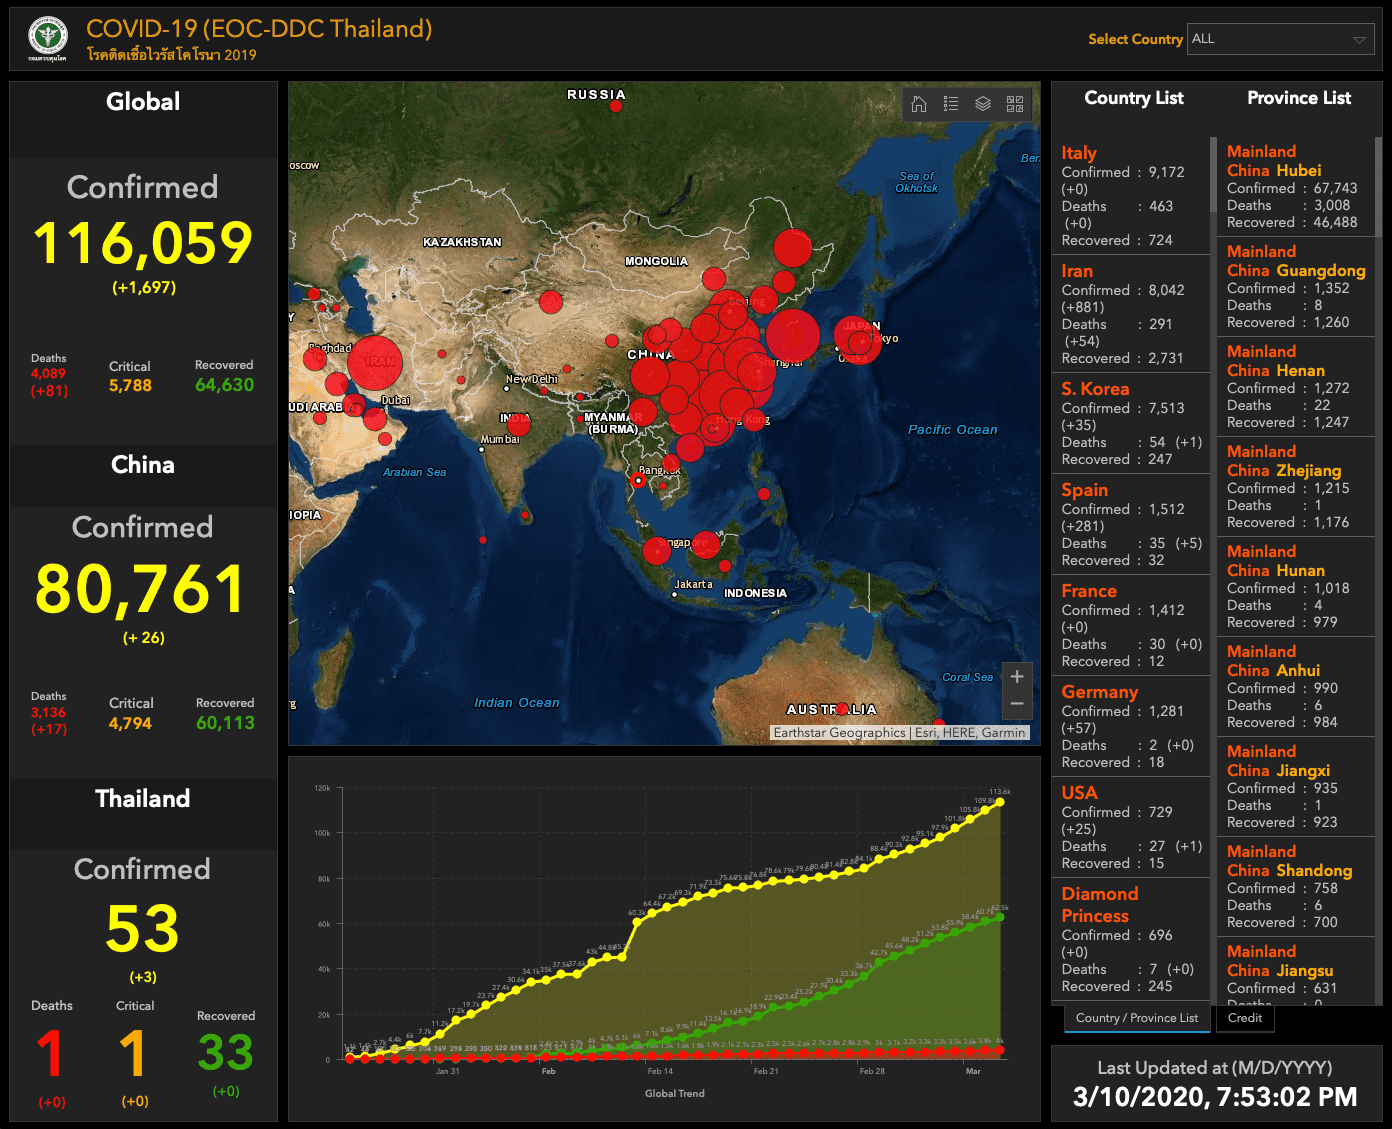Zoom out with the map minus button

point(1017,704)
